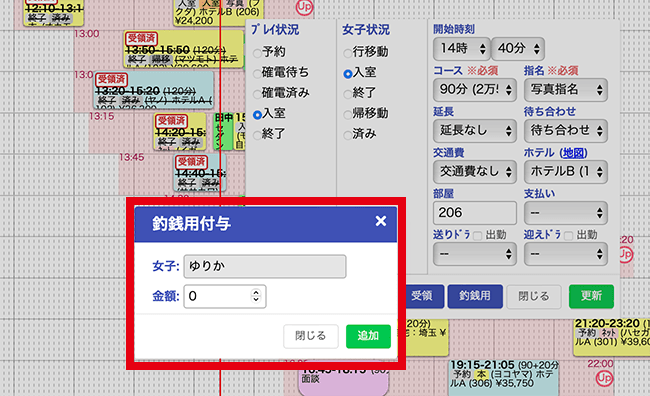Click the 受領済 stamp on 14:20 booking

[x=171, y=121]
